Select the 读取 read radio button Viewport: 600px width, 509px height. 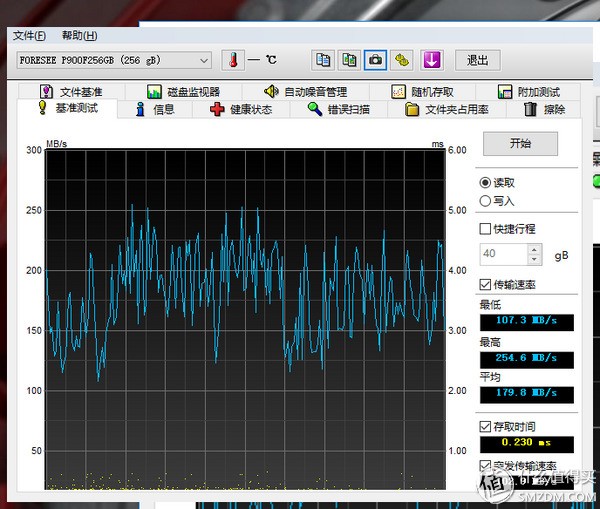pyautogui.click(x=485, y=183)
